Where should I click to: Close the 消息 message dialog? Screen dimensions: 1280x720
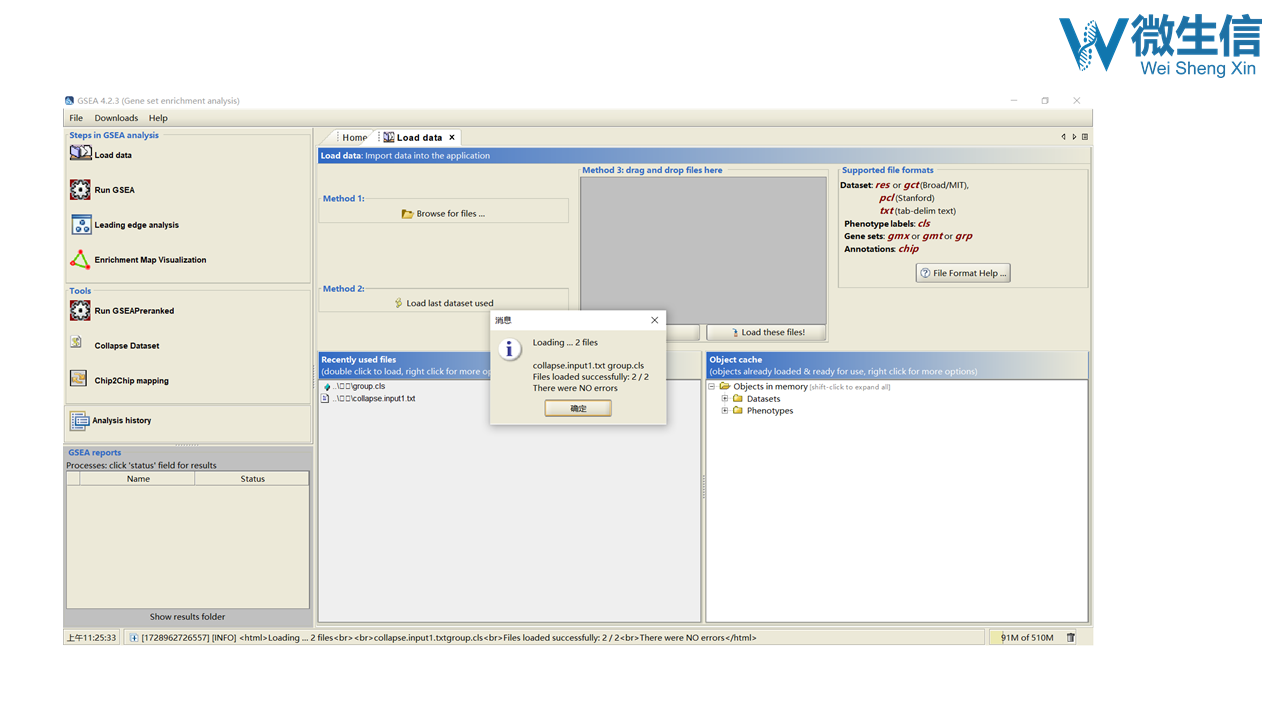655,320
